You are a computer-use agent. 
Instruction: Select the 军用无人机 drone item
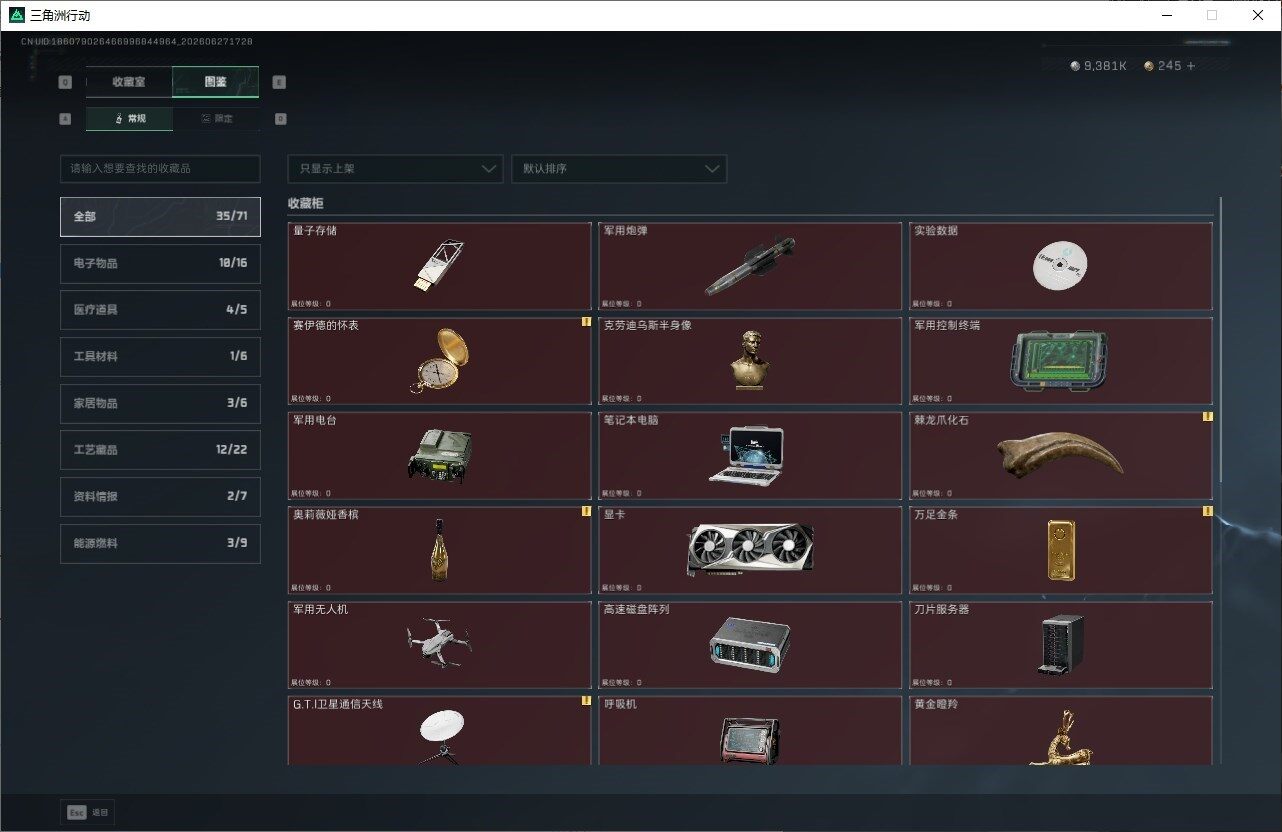point(439,645)
